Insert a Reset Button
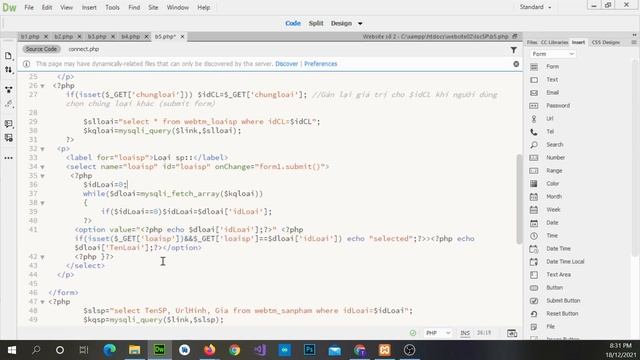This screenshot has height=360, width=640. pos(562,314)
